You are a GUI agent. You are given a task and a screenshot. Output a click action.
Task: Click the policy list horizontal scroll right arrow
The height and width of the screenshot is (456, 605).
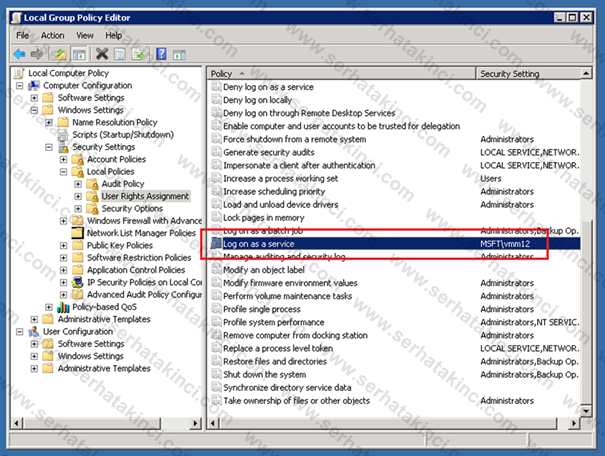574,424
